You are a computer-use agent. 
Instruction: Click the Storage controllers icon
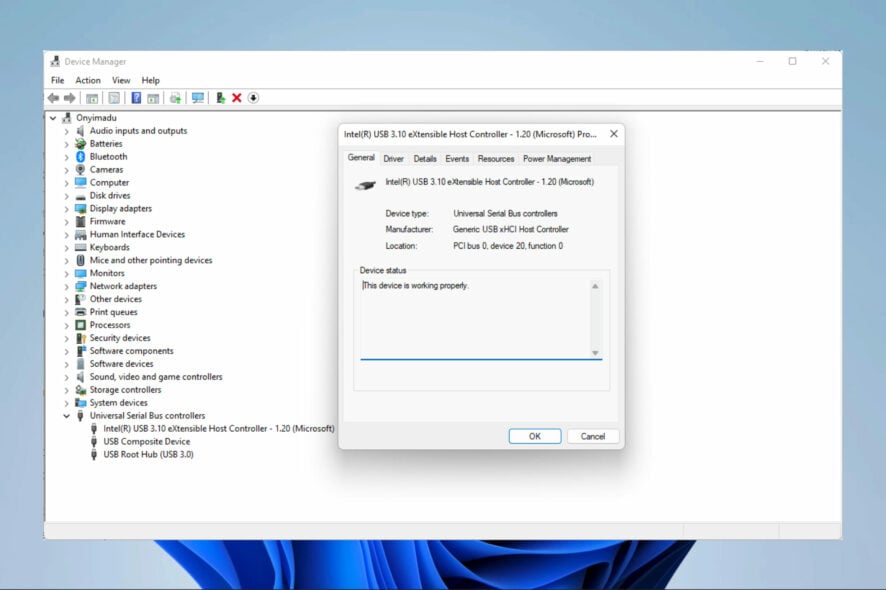[80, 390]
